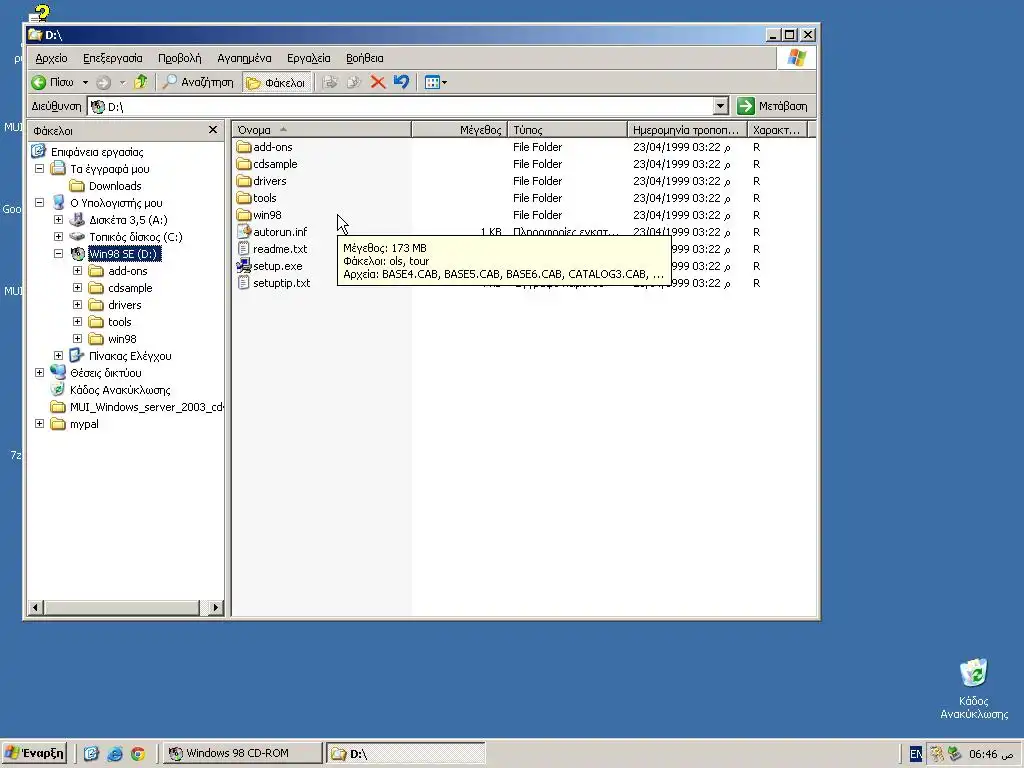Image resolution: width=1024 pixels, height=768 pixels.
Task: Click the blue Undo icon
Action: 401,82
